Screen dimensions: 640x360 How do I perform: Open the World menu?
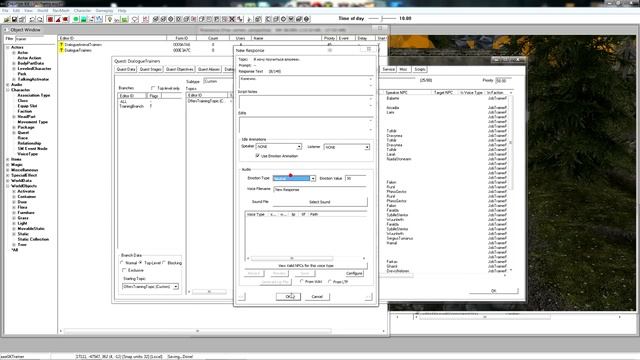(42, 11)
